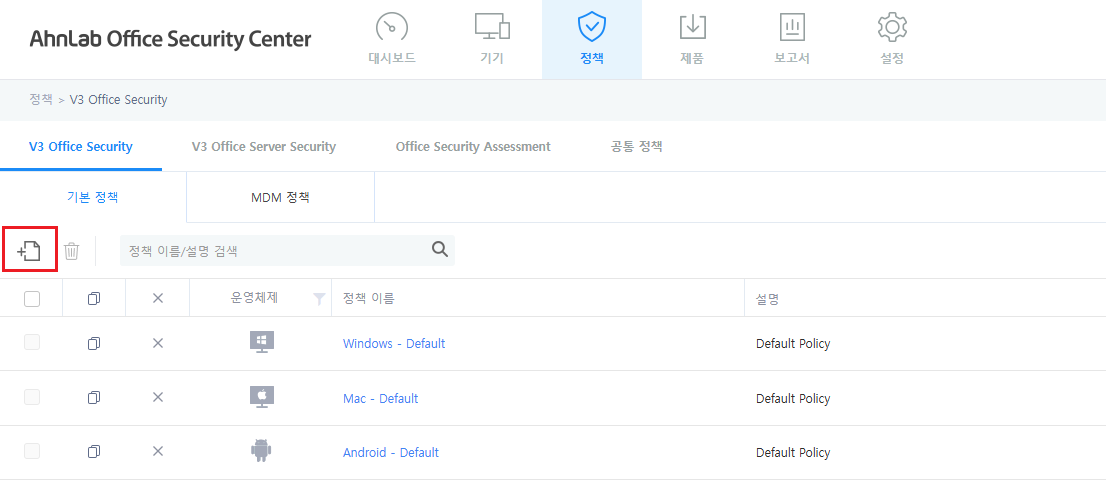Click the add new policy icon
The image size is (1106, 486).
30,250
